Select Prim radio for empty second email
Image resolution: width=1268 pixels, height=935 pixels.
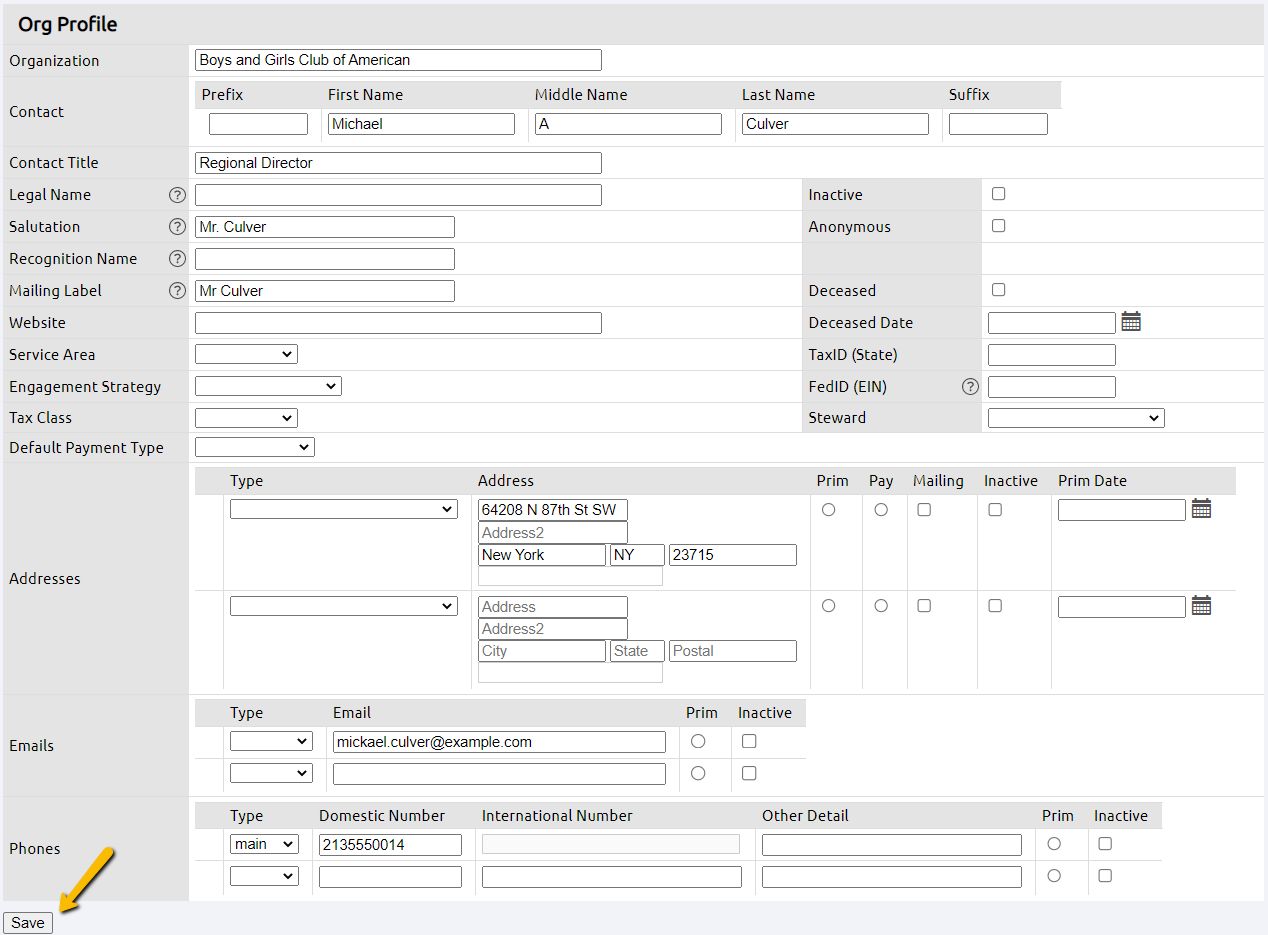pyautogui.click(x=698, y=773)
